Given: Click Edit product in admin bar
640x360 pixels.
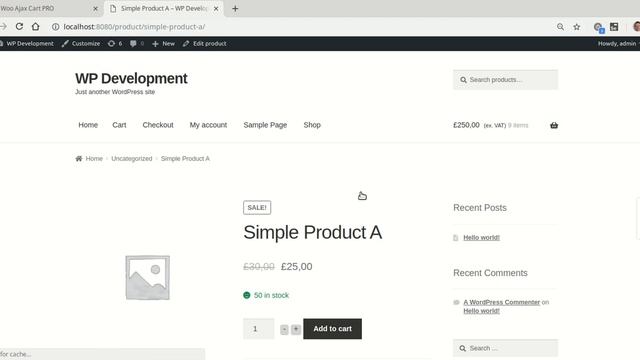Looking at the screenshot, I should point(204,43).
